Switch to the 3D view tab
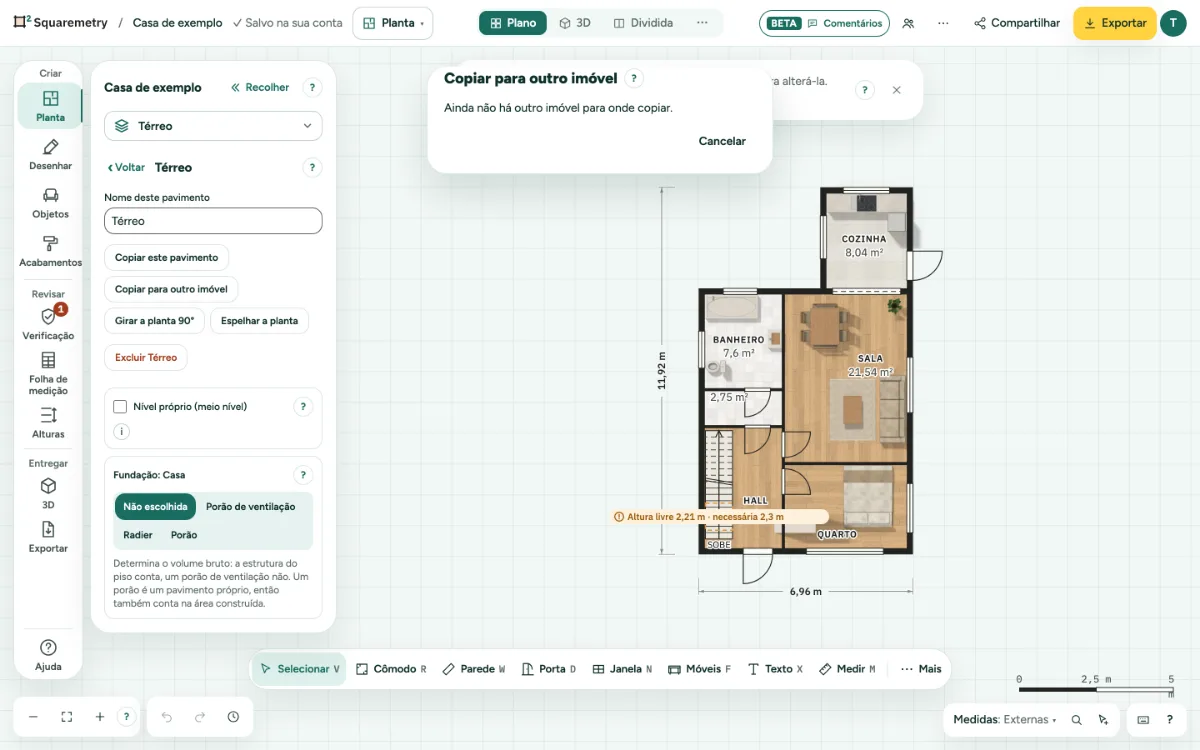This screenshot has height=750, width=1200. pos(575,23)
